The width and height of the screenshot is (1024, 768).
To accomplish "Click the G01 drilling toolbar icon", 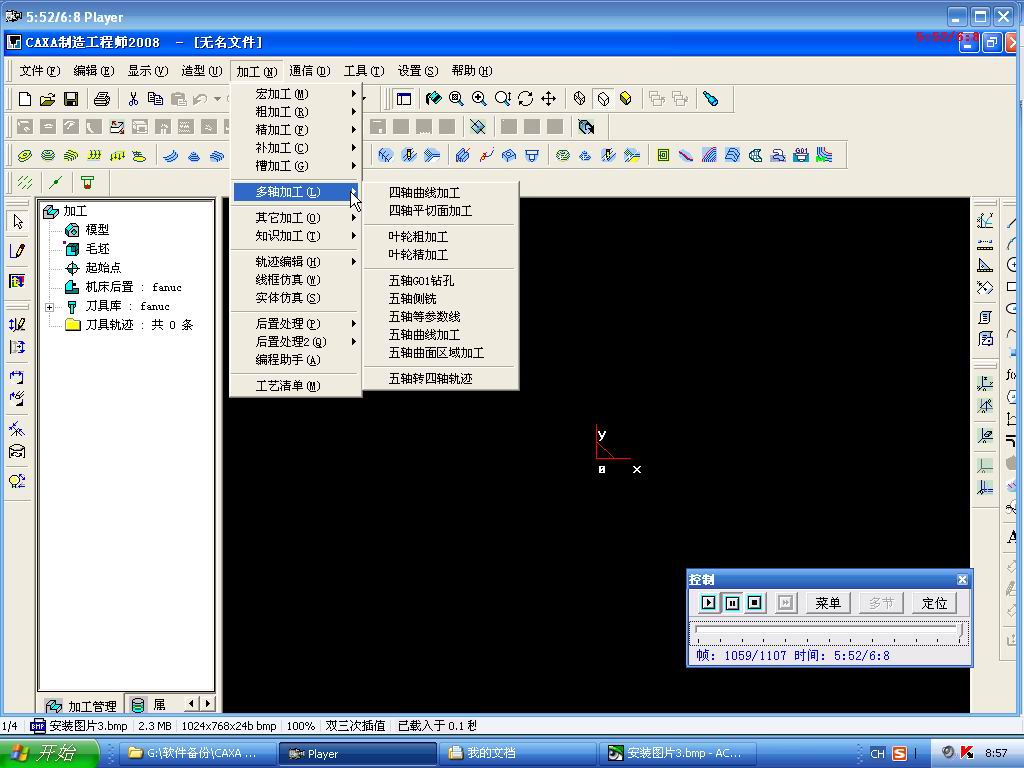I will click(x=801, y=155).
